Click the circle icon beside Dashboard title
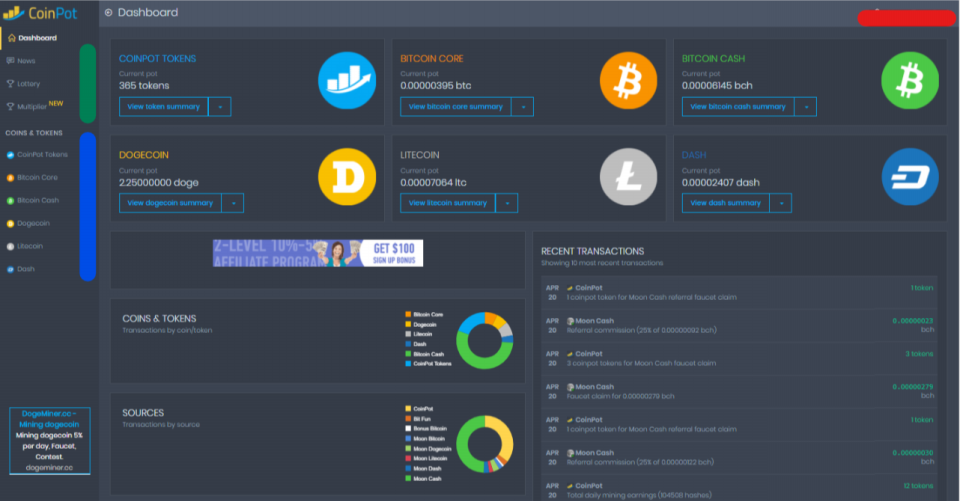960x501 pixels. pos(108,12)
